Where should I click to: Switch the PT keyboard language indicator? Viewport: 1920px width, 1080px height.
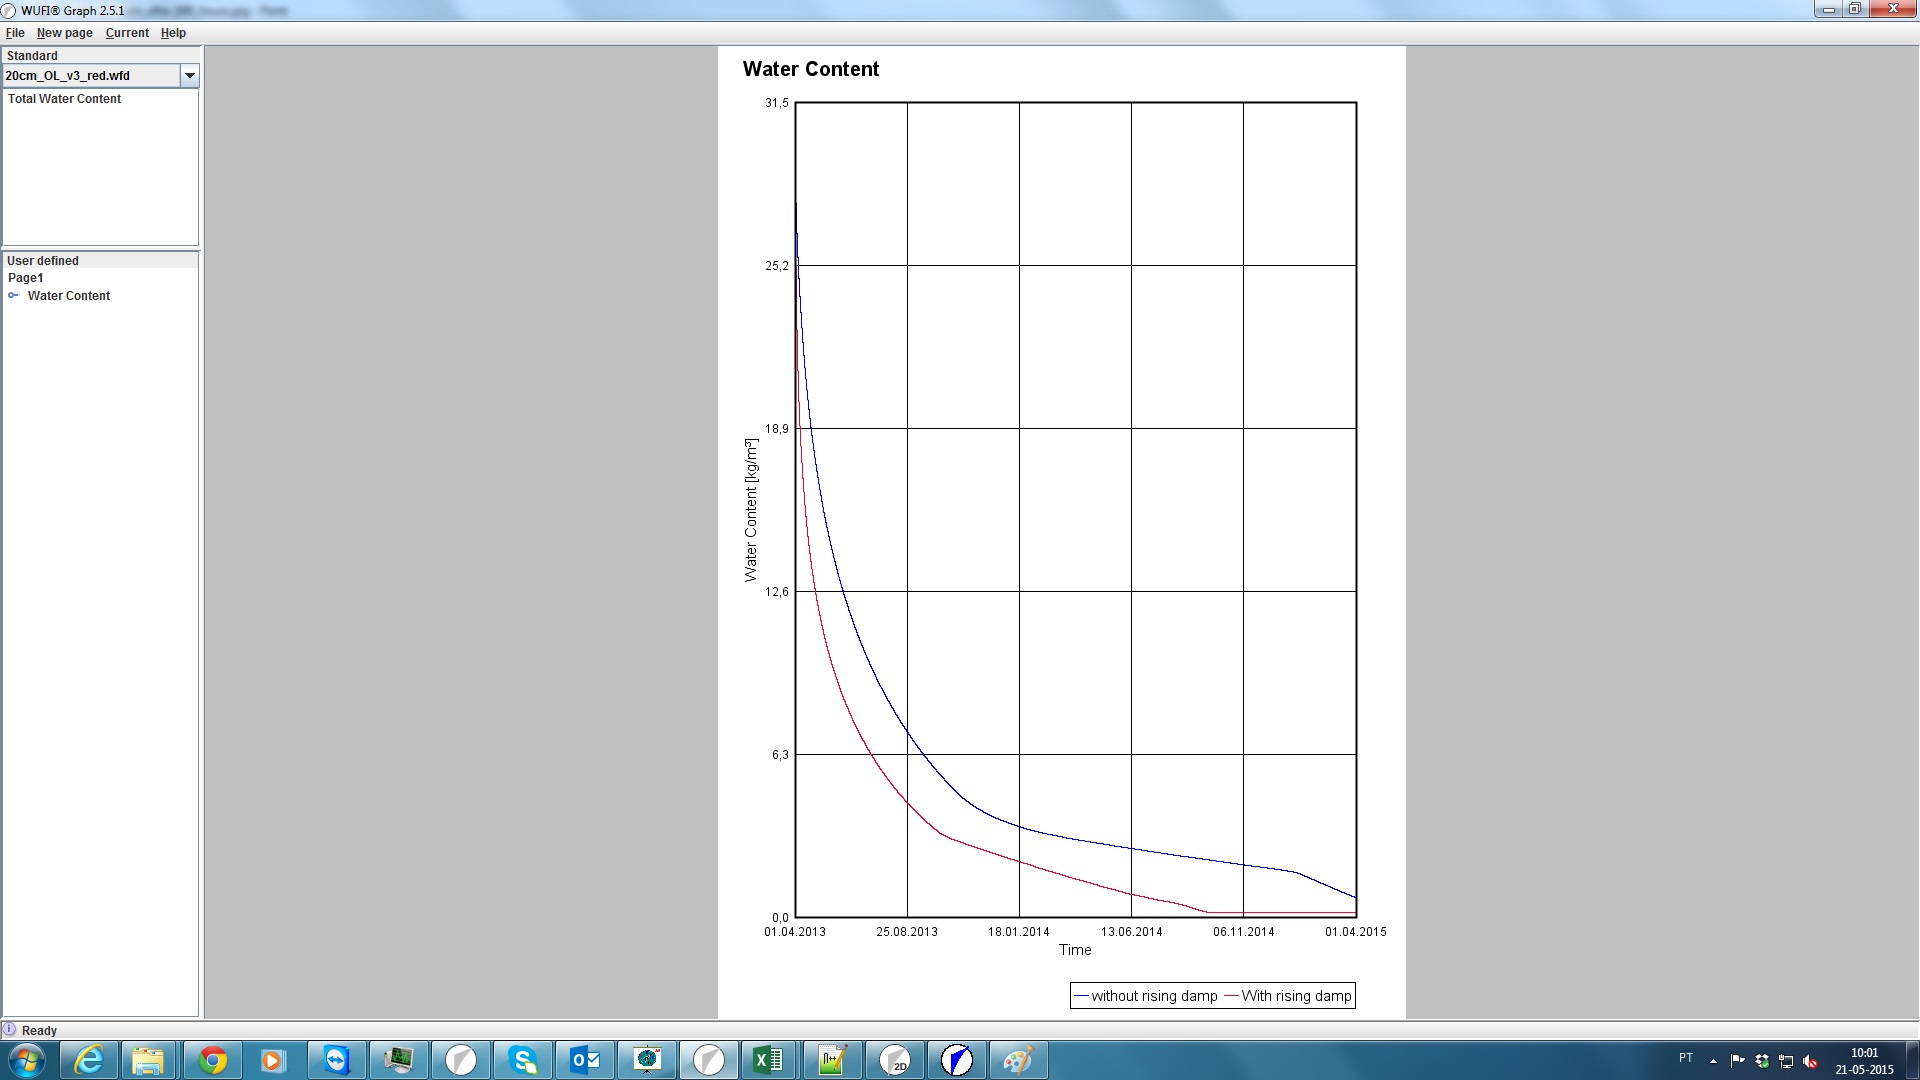pos(1684,1060)
